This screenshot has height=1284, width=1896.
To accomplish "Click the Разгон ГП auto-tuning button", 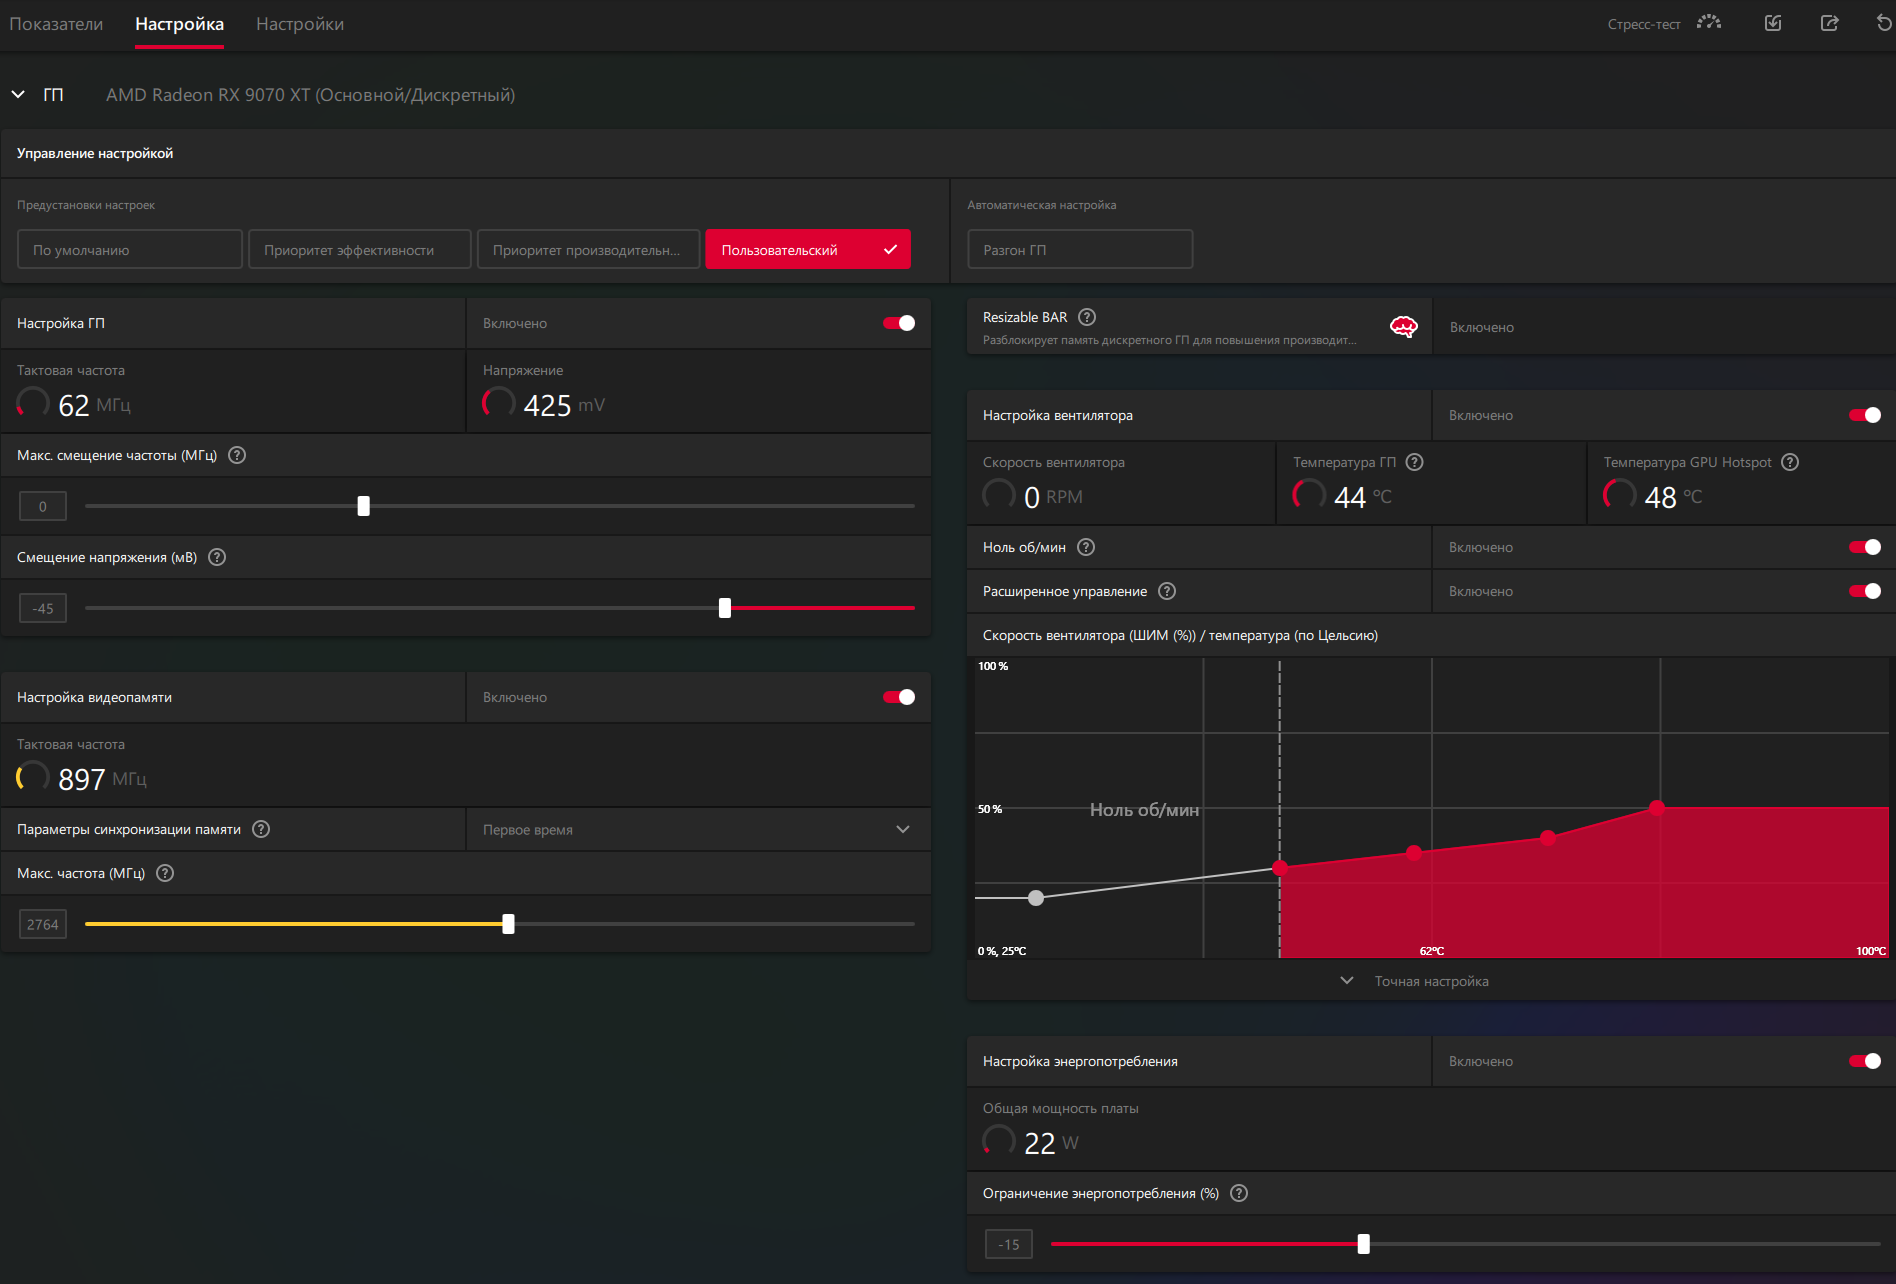I will [1080, 249].
